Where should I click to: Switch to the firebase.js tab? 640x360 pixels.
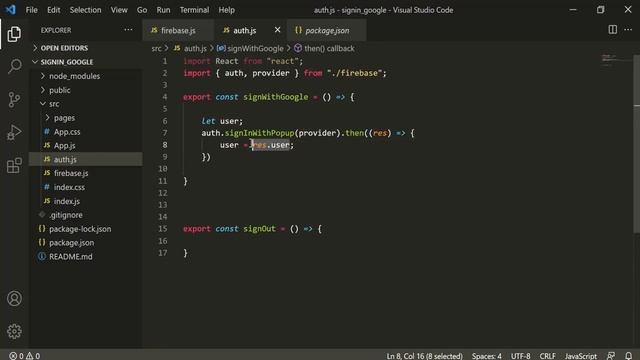point(178,30)
